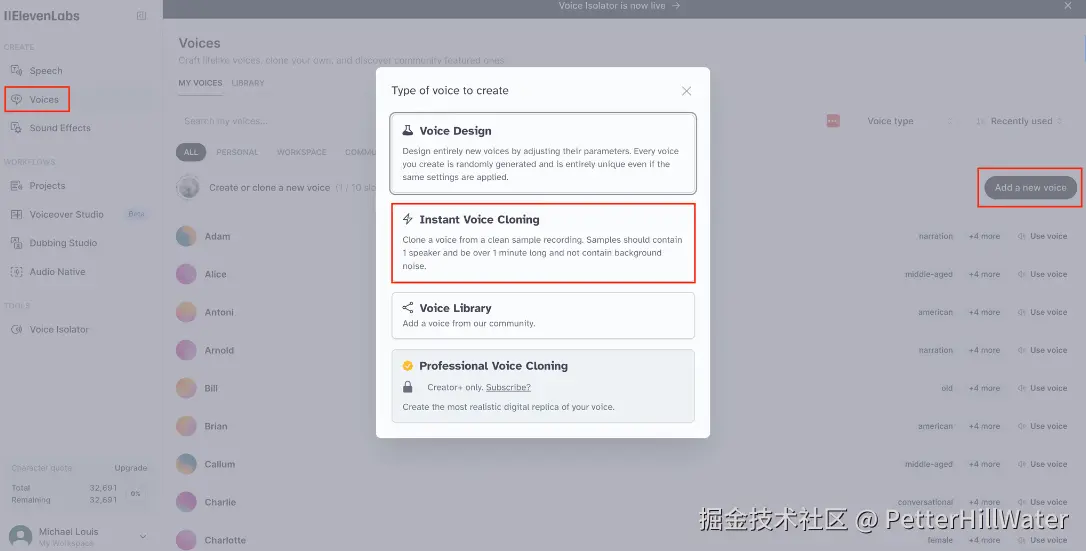Click Callum's voice avatar

point(186,464)
